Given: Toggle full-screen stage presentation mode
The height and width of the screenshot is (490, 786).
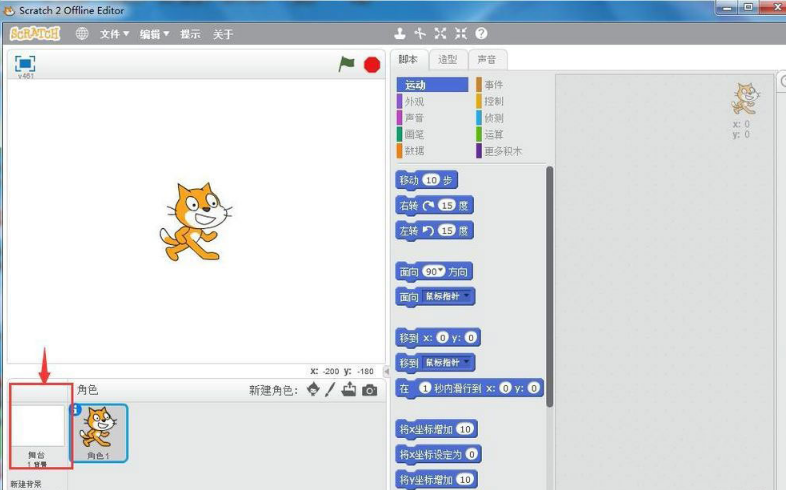Looking at the screenshot, I should tap(25, 64).
